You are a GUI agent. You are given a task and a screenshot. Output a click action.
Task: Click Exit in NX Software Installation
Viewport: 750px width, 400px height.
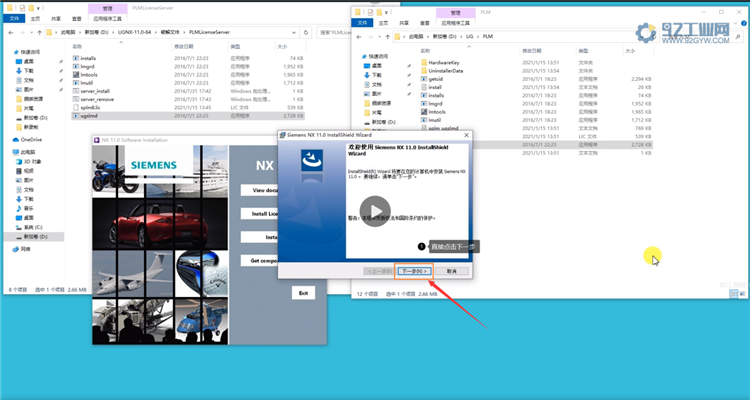point(303,293)
